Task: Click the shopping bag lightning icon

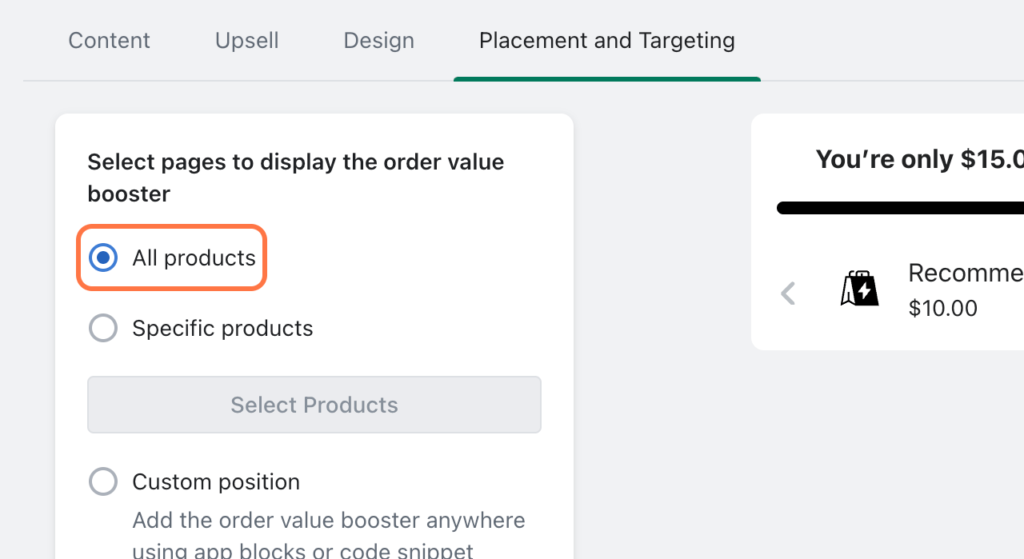Action: coord(858,290)
